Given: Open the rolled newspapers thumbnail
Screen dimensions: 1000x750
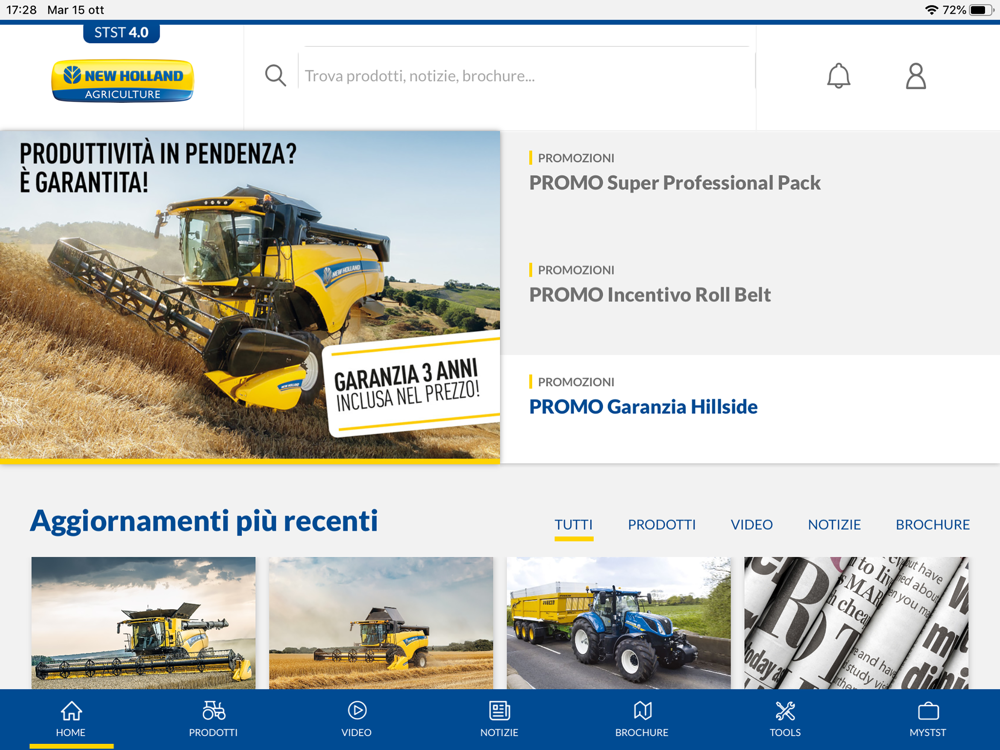Looking at the screenshot, I should tap(857, 623).
